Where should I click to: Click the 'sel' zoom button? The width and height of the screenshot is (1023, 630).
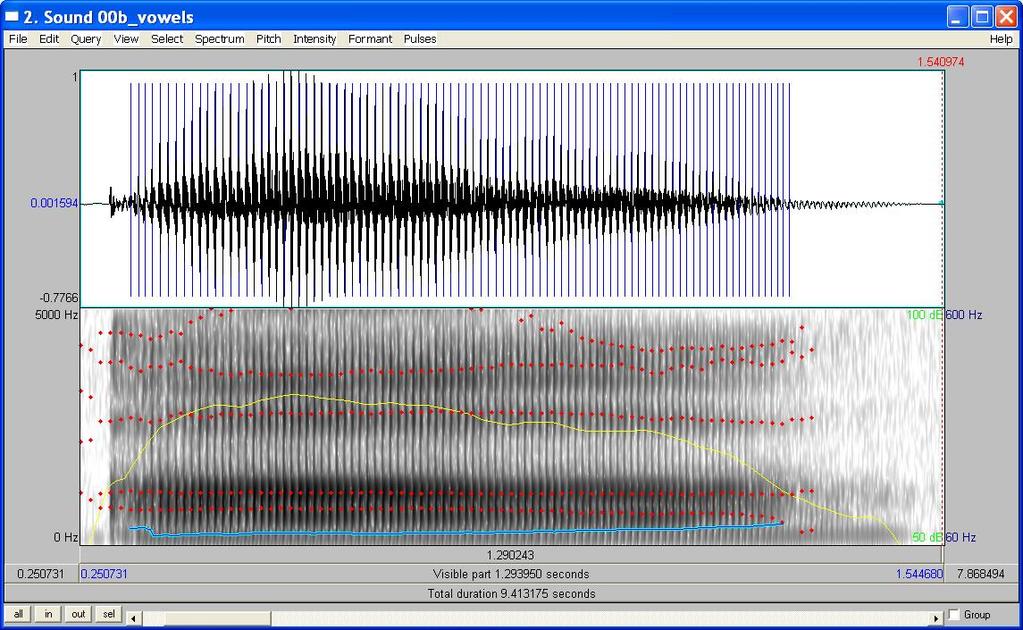(108, 614)
